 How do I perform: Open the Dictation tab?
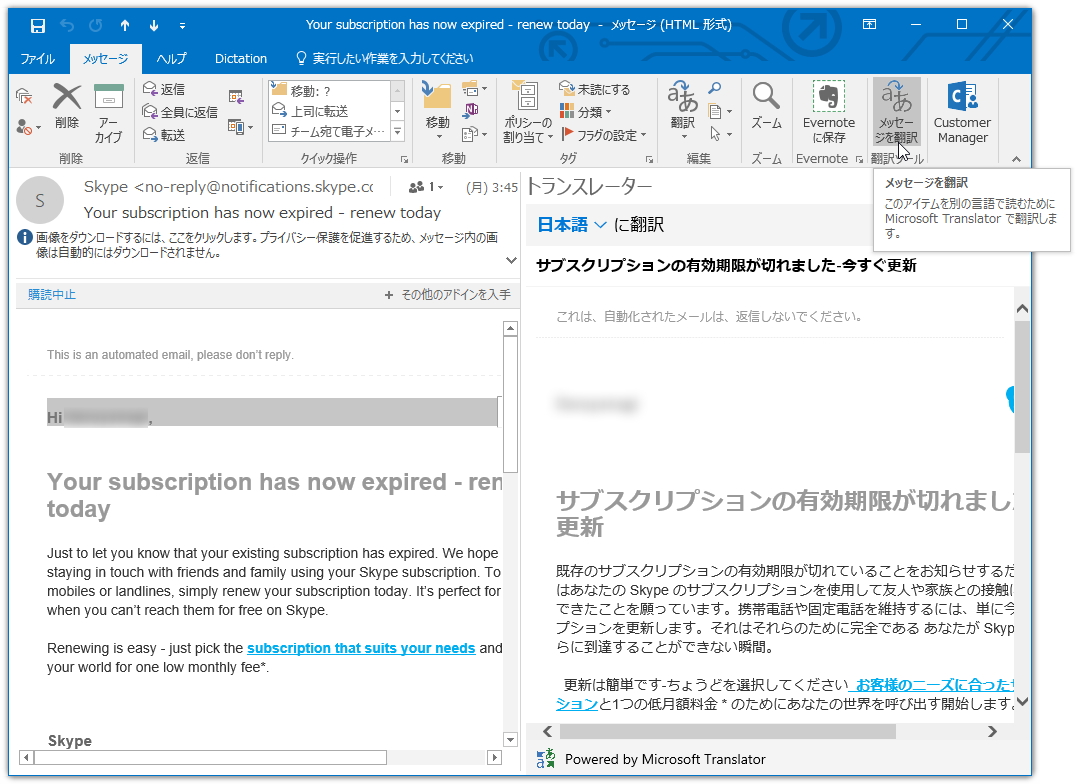(x=240, y=58)
